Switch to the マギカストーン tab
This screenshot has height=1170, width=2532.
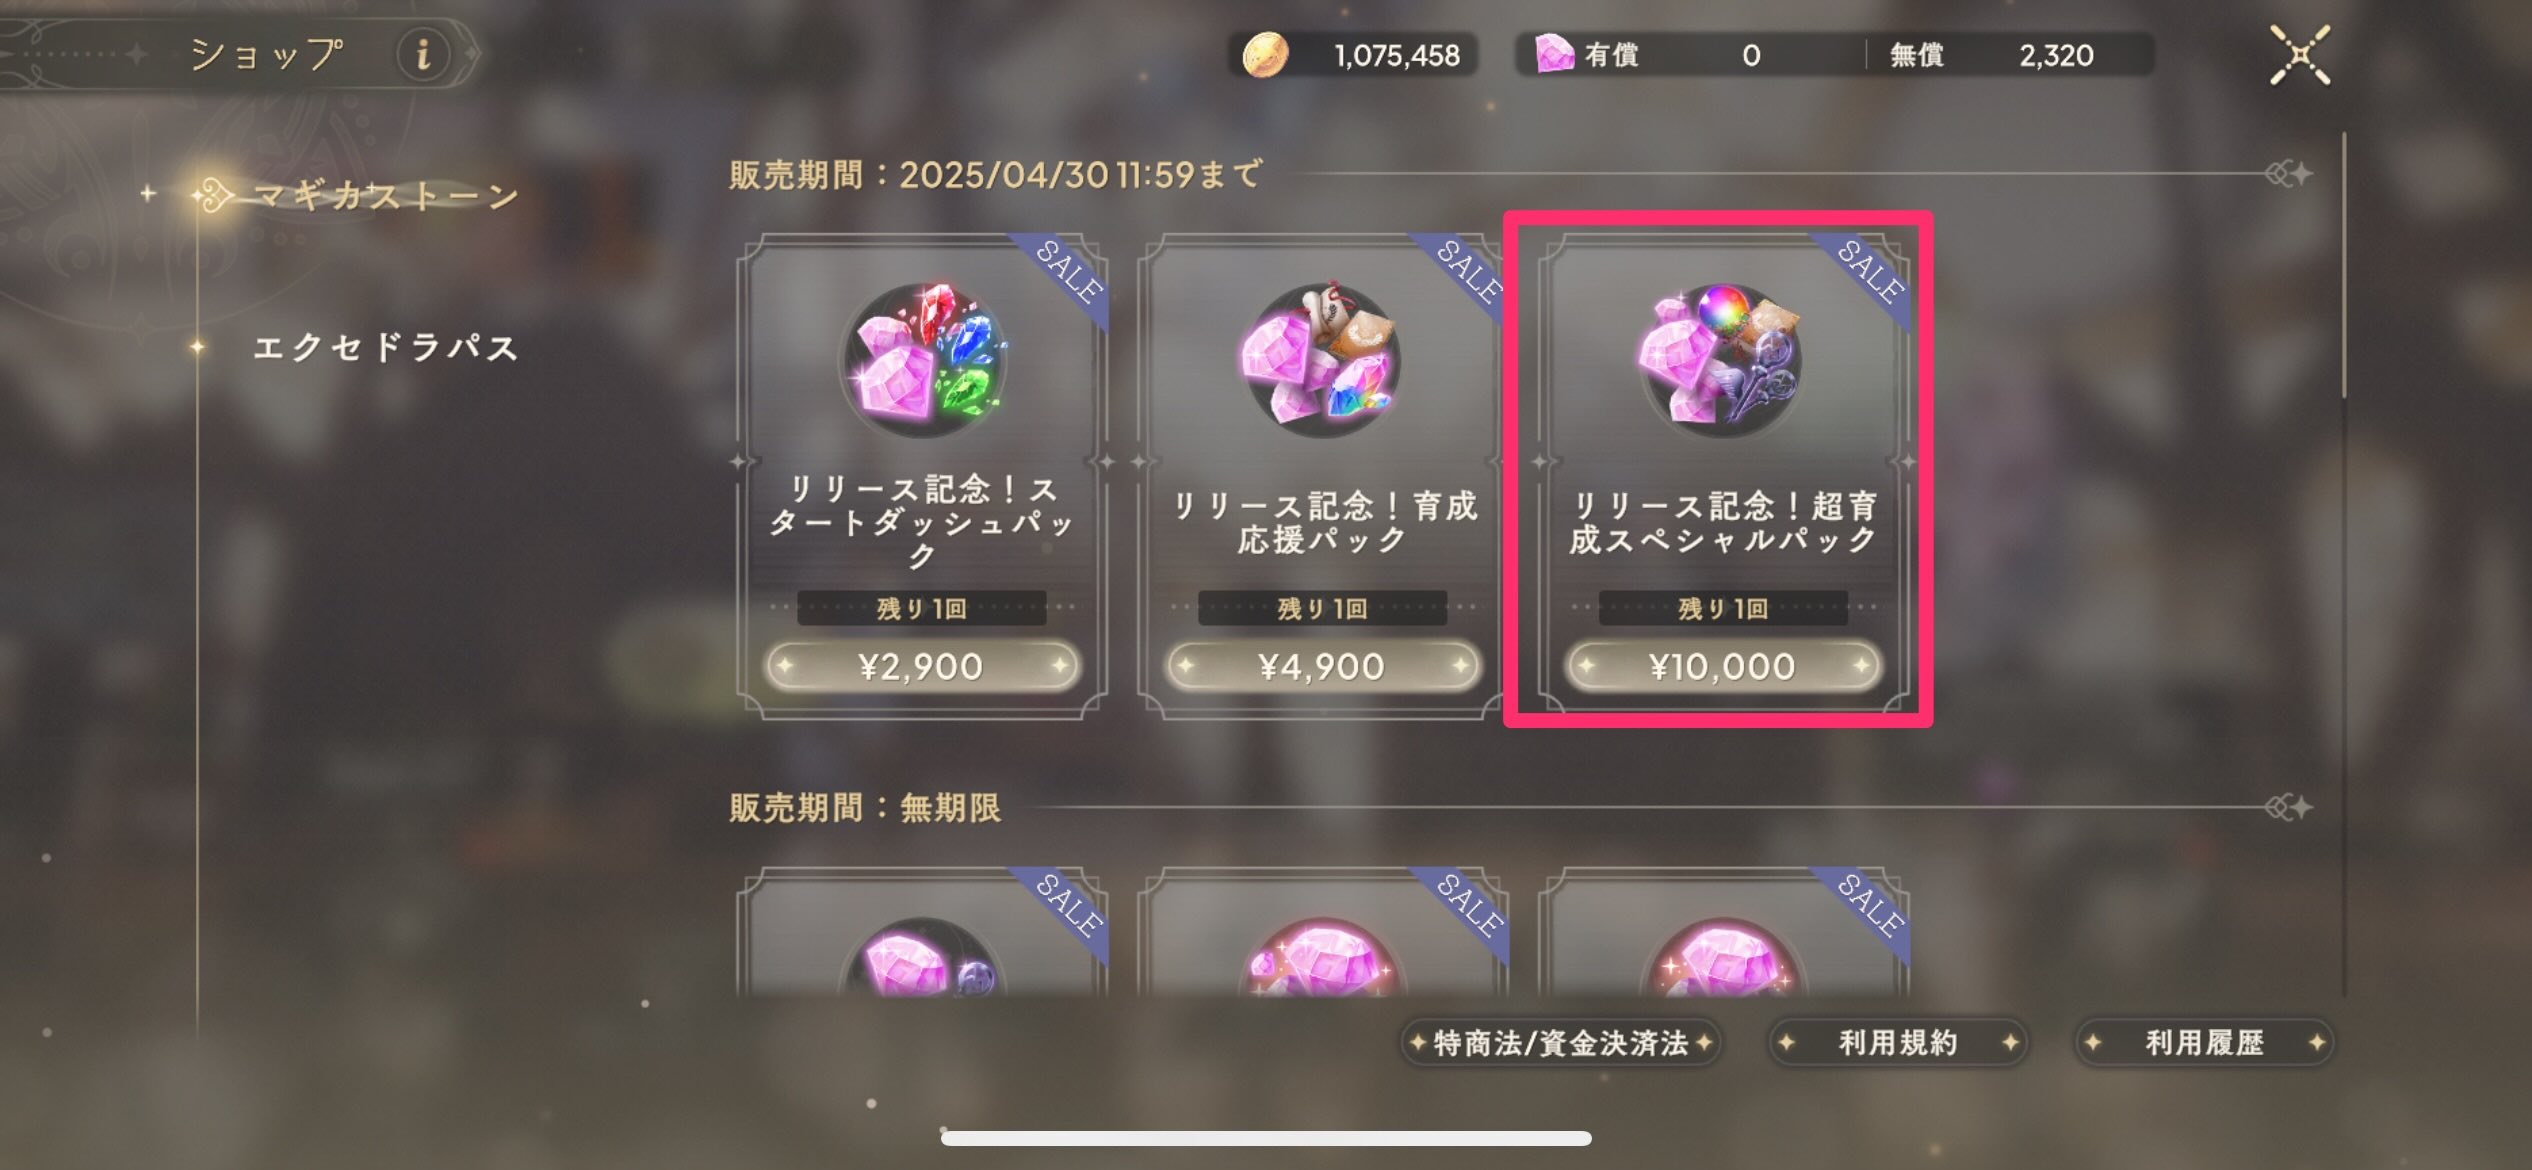tap(386, 195)
